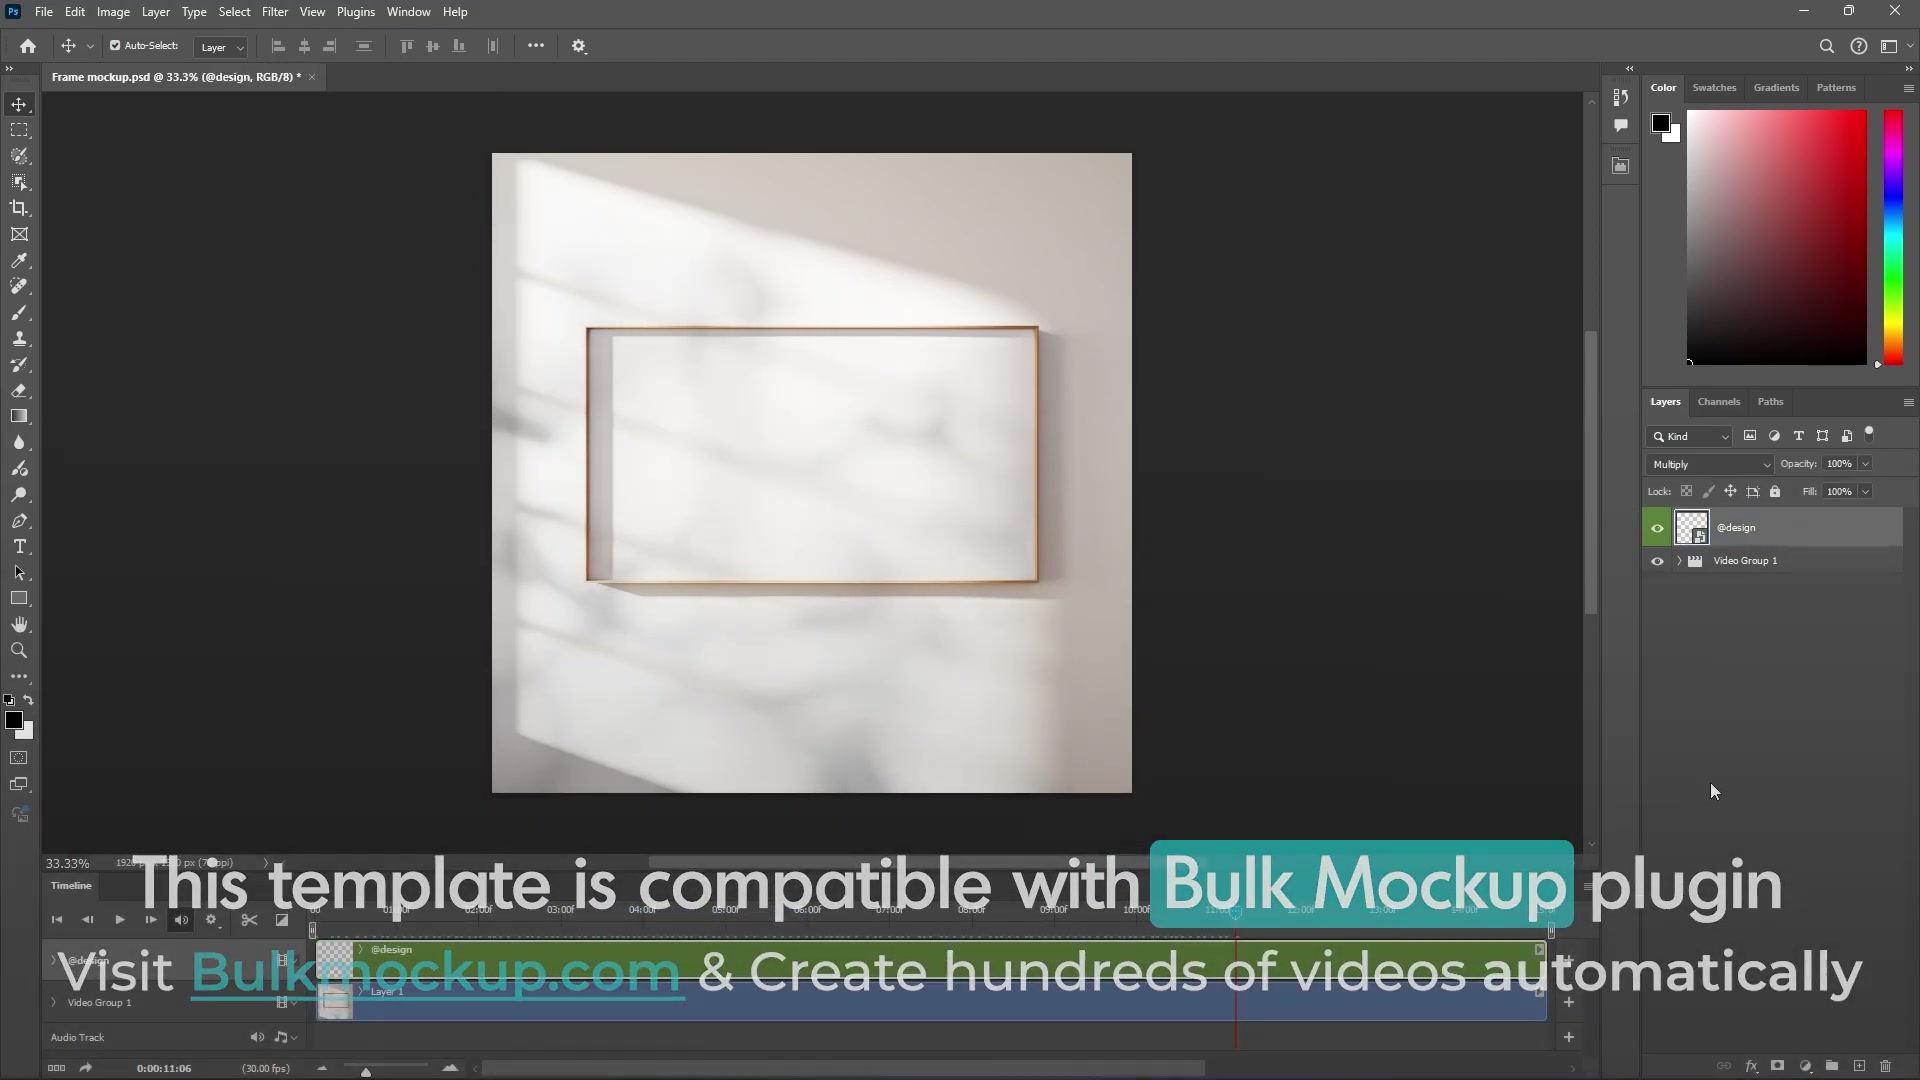Select the Clone Stamp tool

click(19, 338)
